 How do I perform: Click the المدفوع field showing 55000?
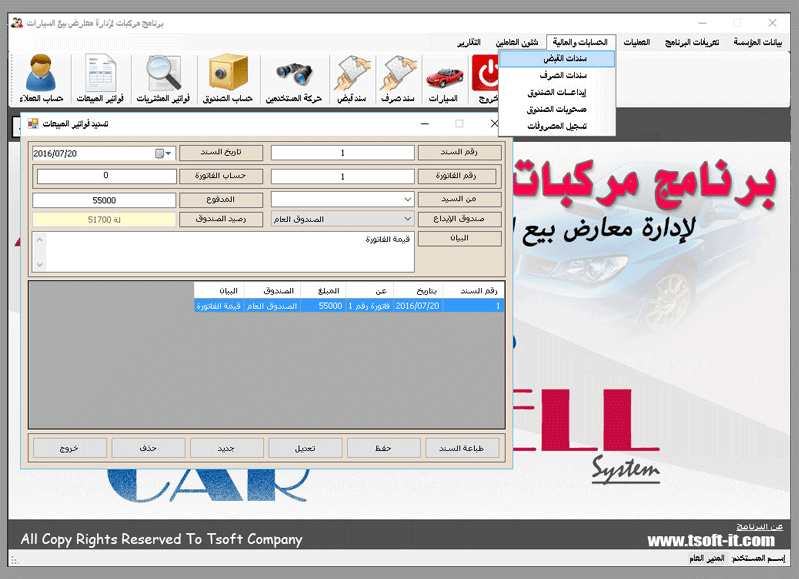point(104,200)
